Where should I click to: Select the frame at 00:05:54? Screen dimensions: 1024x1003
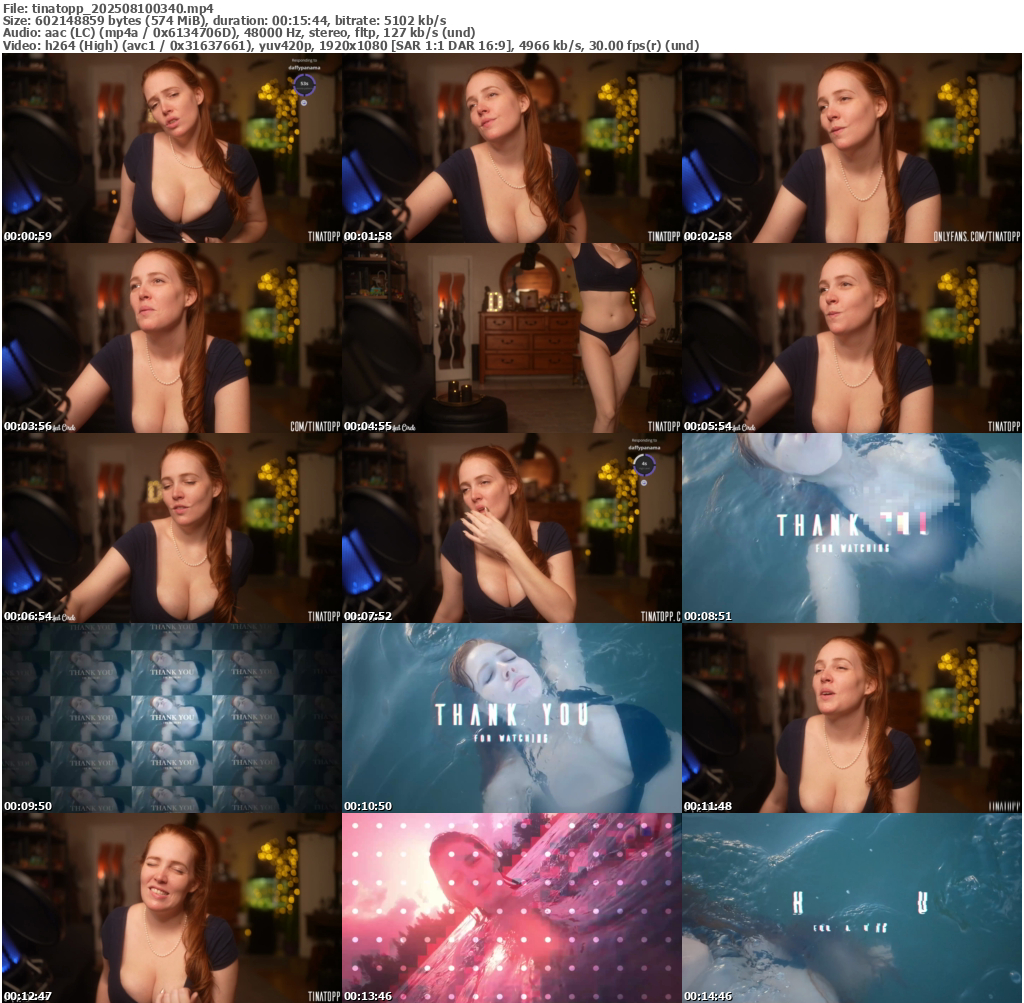tap(852, 338)
